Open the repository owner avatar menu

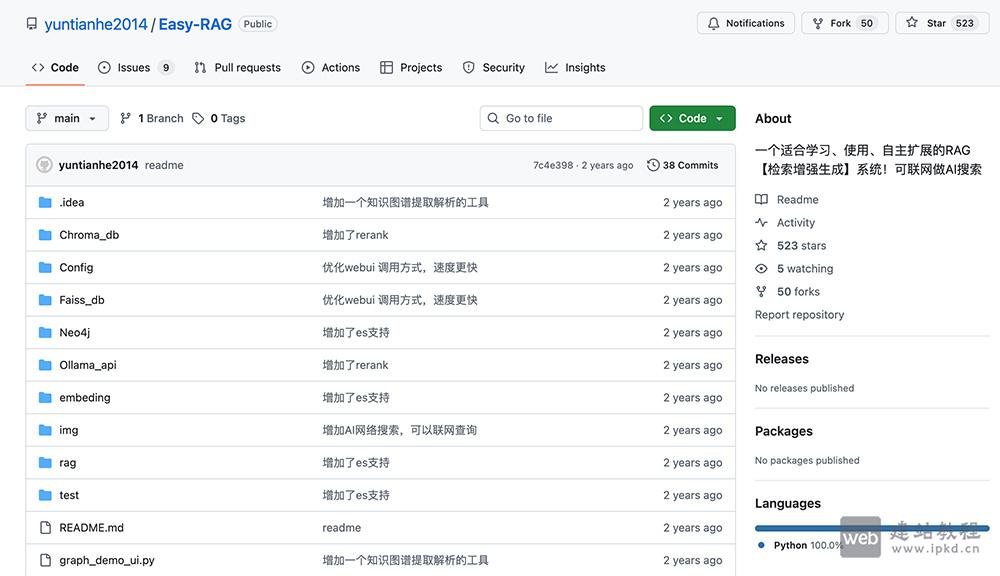[43, 164]
